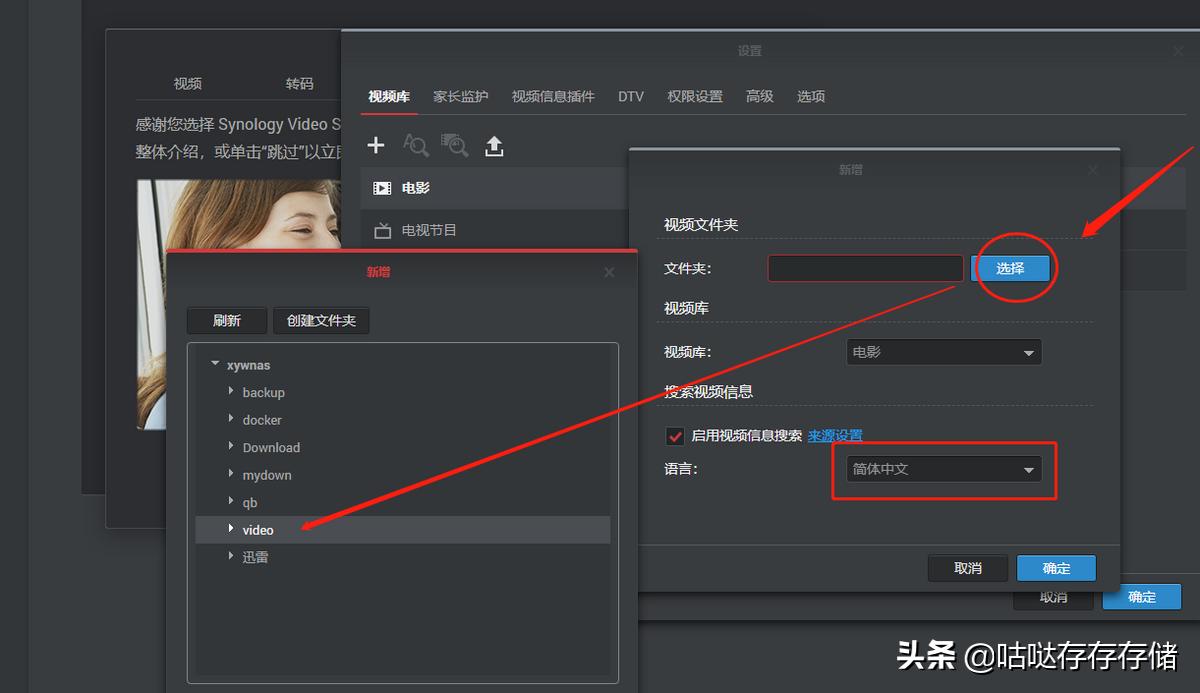Click the video info search magnifier icon
The width and height of the screenshot is (1200, 693).
tap(415, 145)
